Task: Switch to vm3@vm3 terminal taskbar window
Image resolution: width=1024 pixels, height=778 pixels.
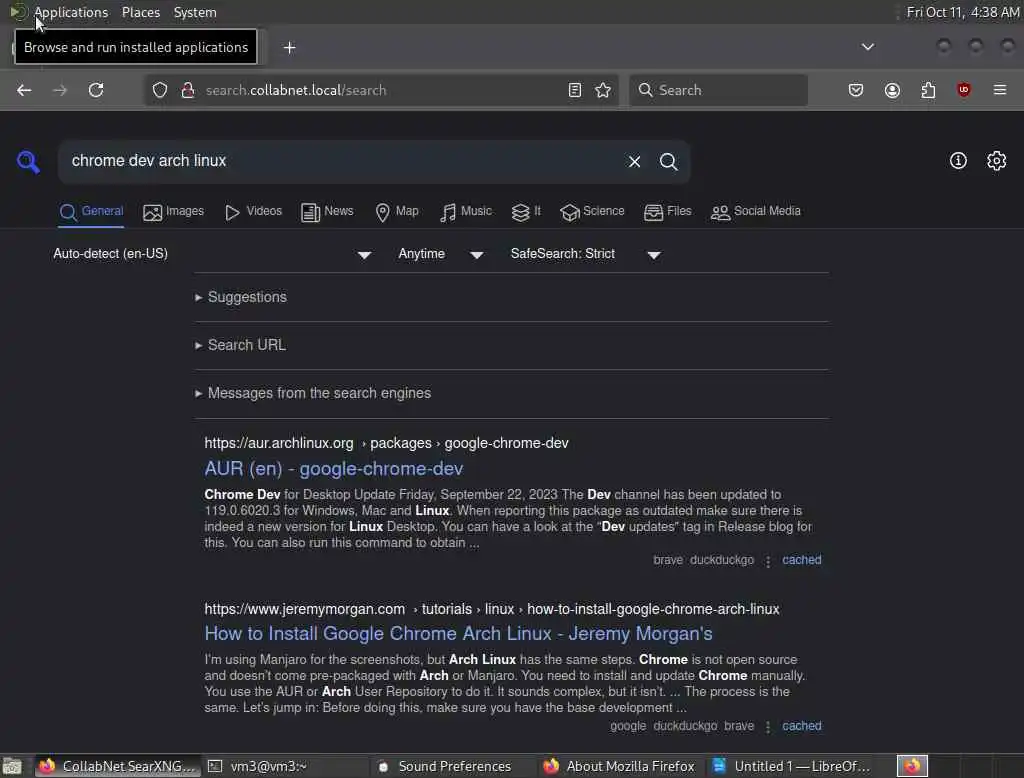Action: 285,766
